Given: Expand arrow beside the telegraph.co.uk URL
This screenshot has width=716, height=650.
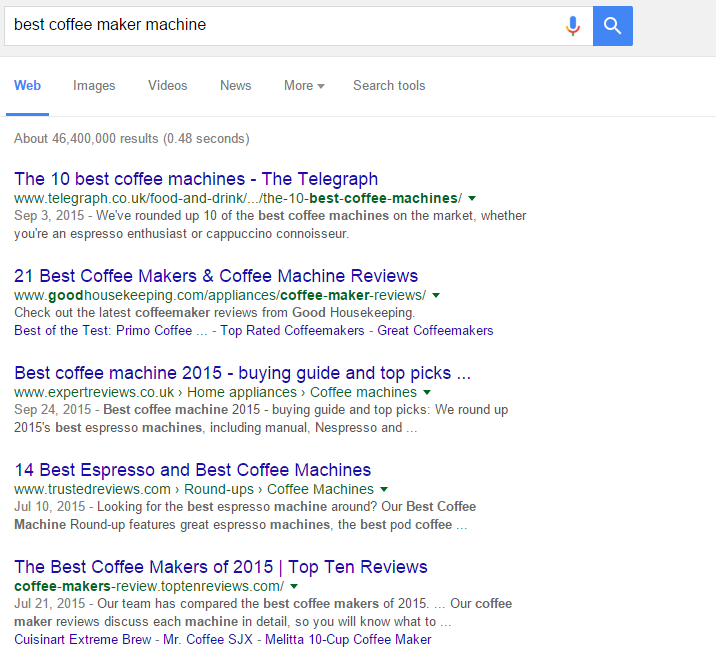Looking at the screenshot, I should coord(472,198).
